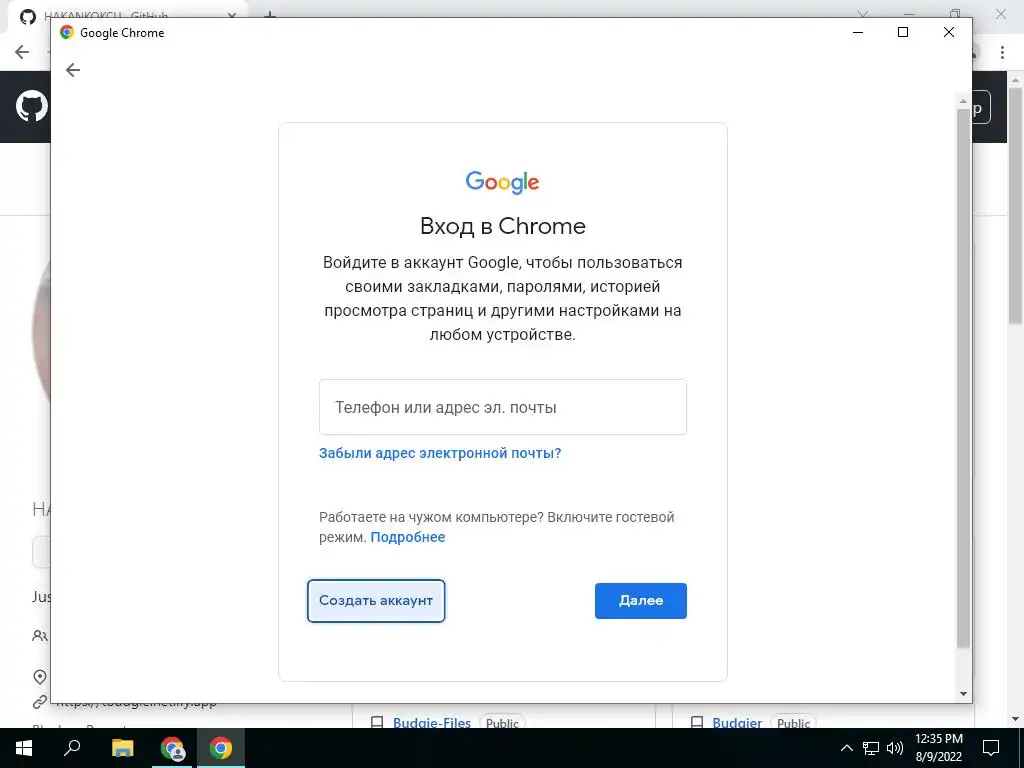The height and width of the screenshot is (768, 1024).
Task: Minimize the Google Chrome sign-in window
Action: tap(858, 32)
